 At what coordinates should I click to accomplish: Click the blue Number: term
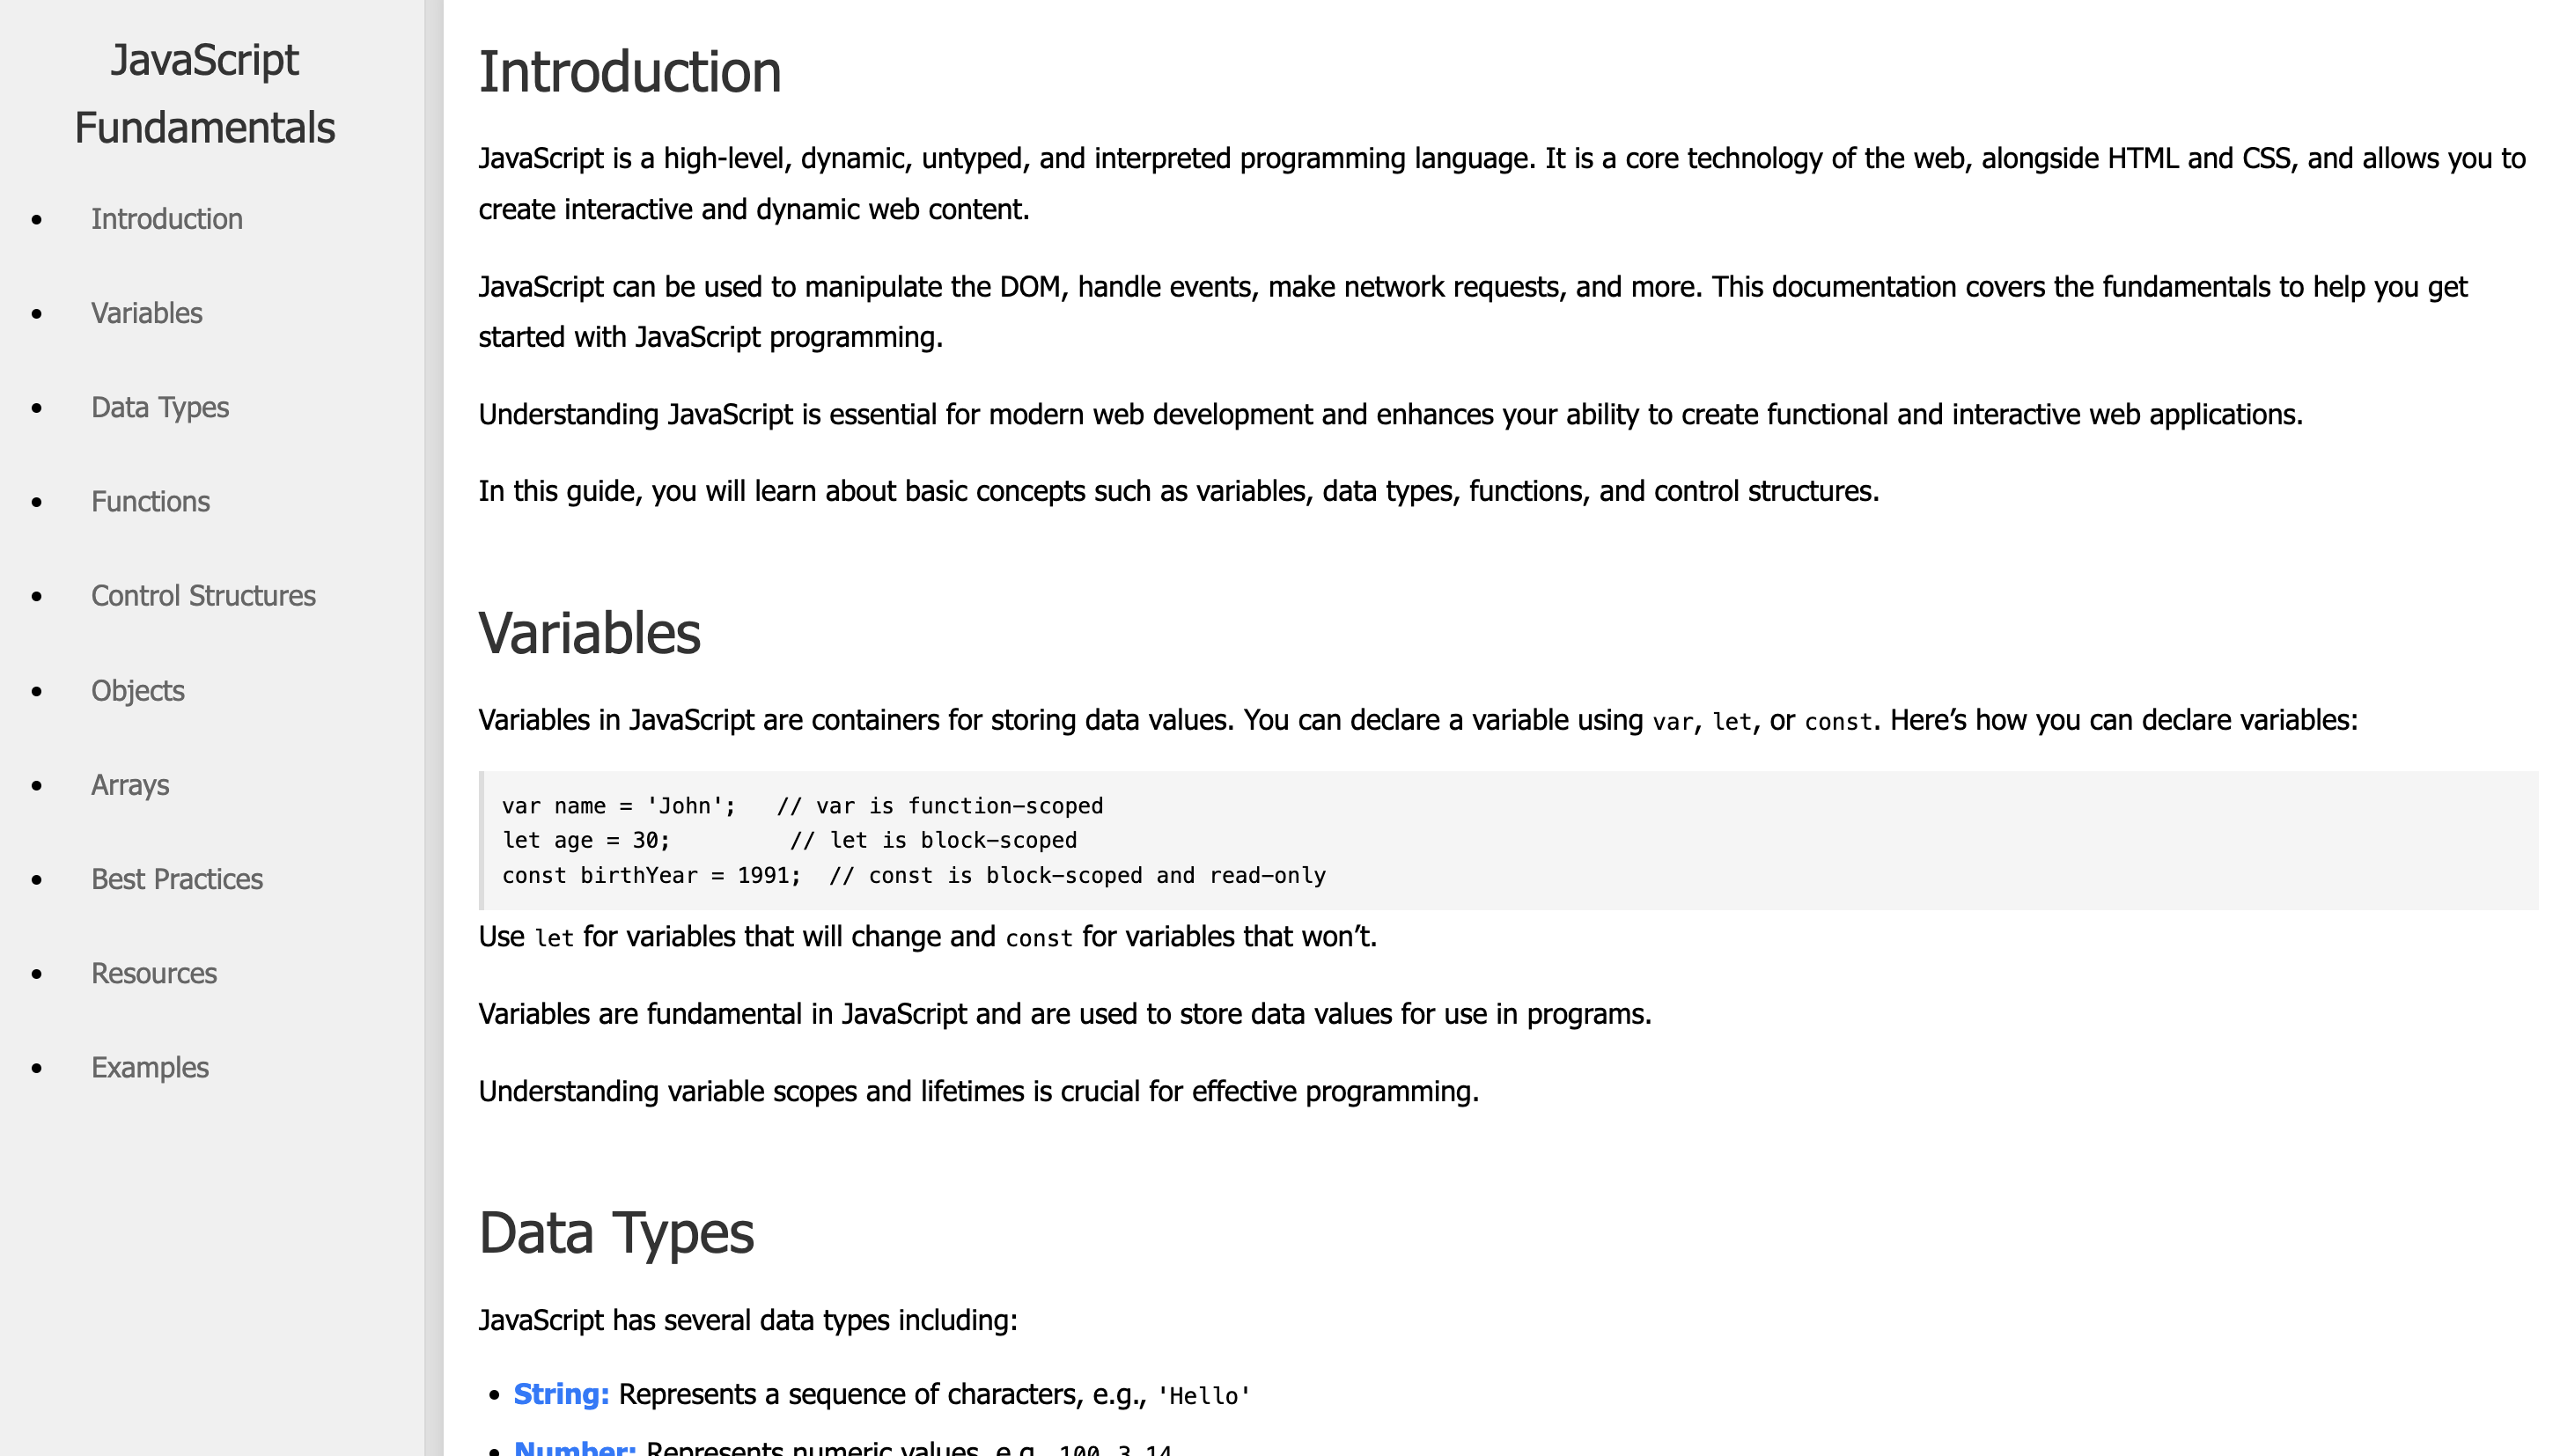(x=575, y=1446)
